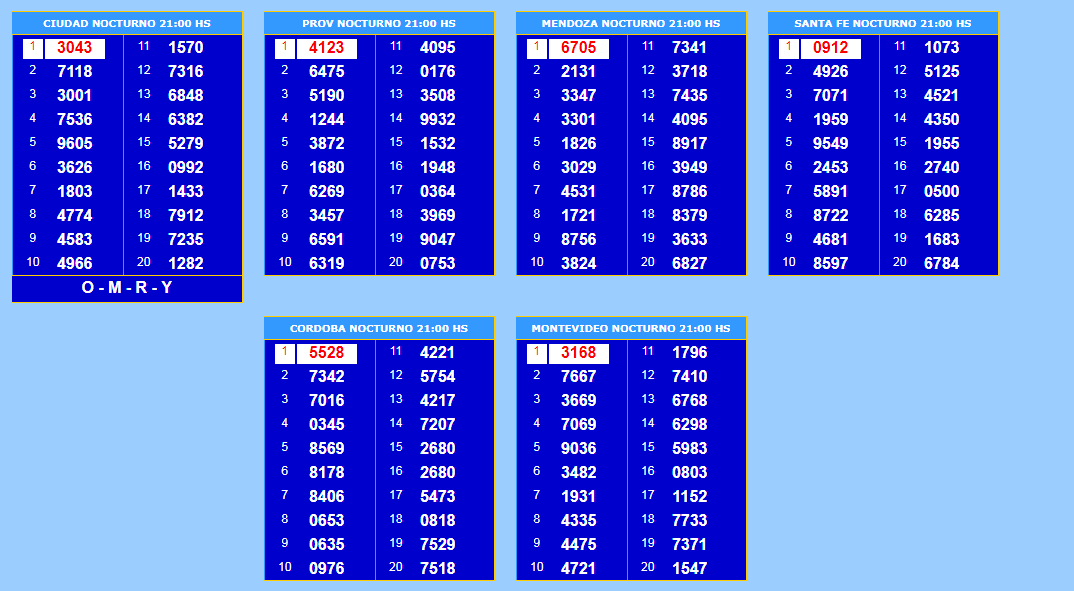The height and width of the screenshot is (591, 1074).
Task: Select Prov first prize number 4123
Action: pyautogui.click(x=327, y=48)
